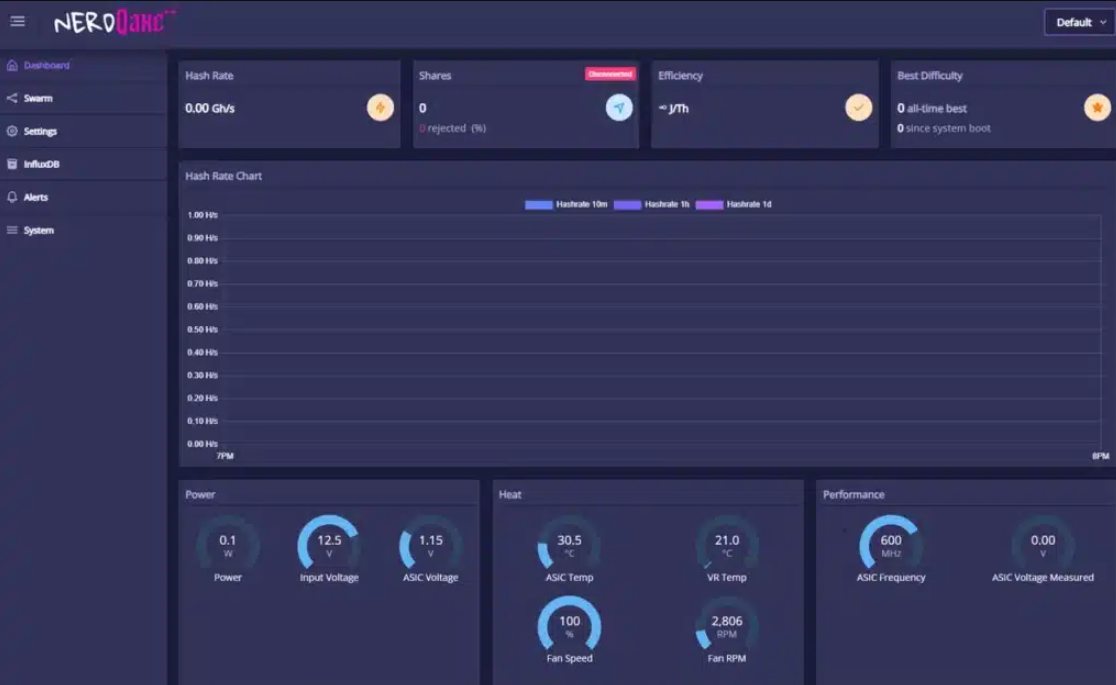
Task: Toggle Hashrate 1h series in chart legend
Action: point(651,204)
